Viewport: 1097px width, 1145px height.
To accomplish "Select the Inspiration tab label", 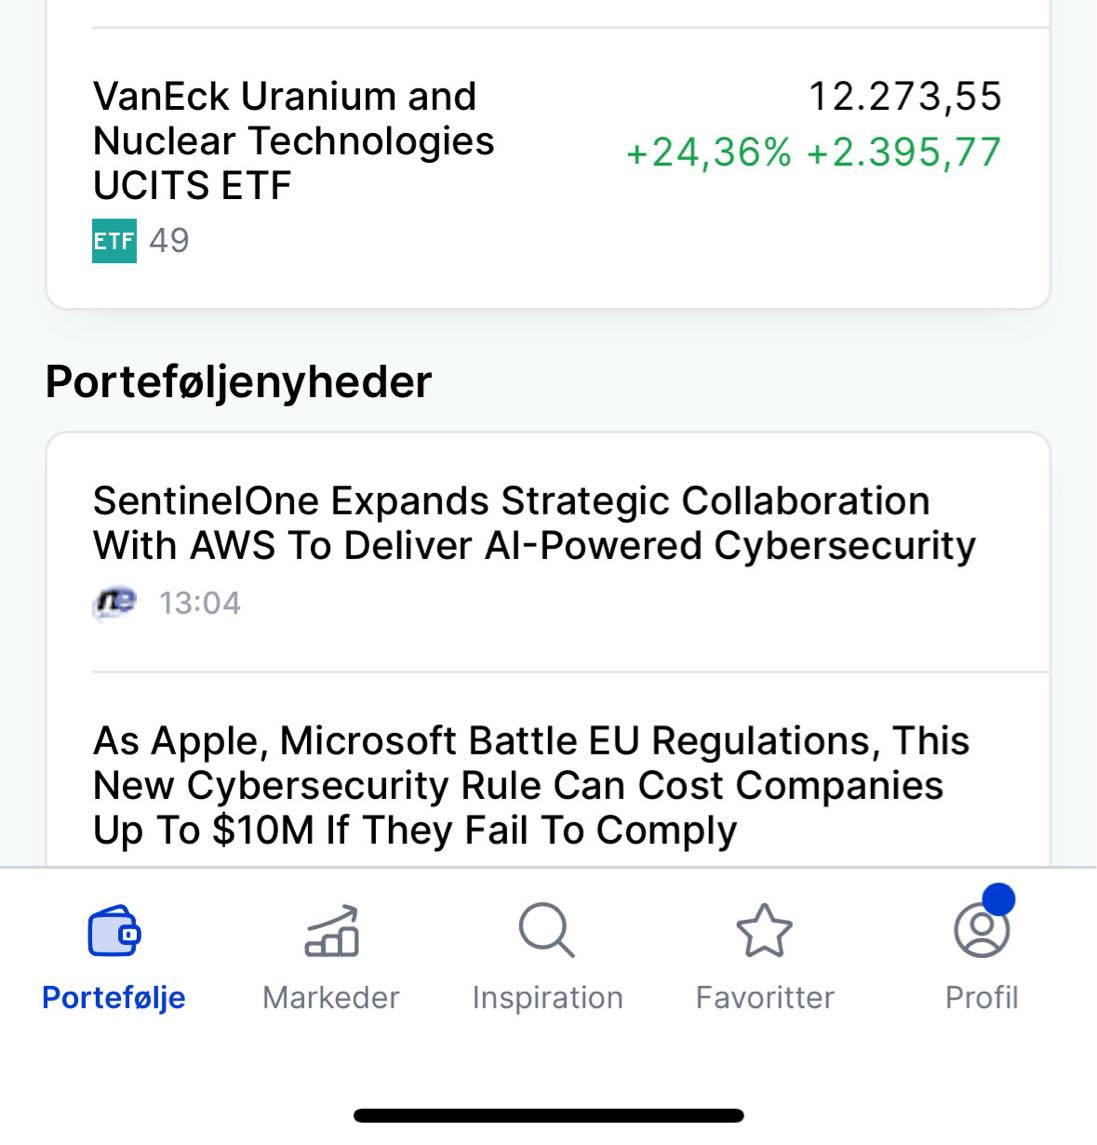I will tap(548, 998).
